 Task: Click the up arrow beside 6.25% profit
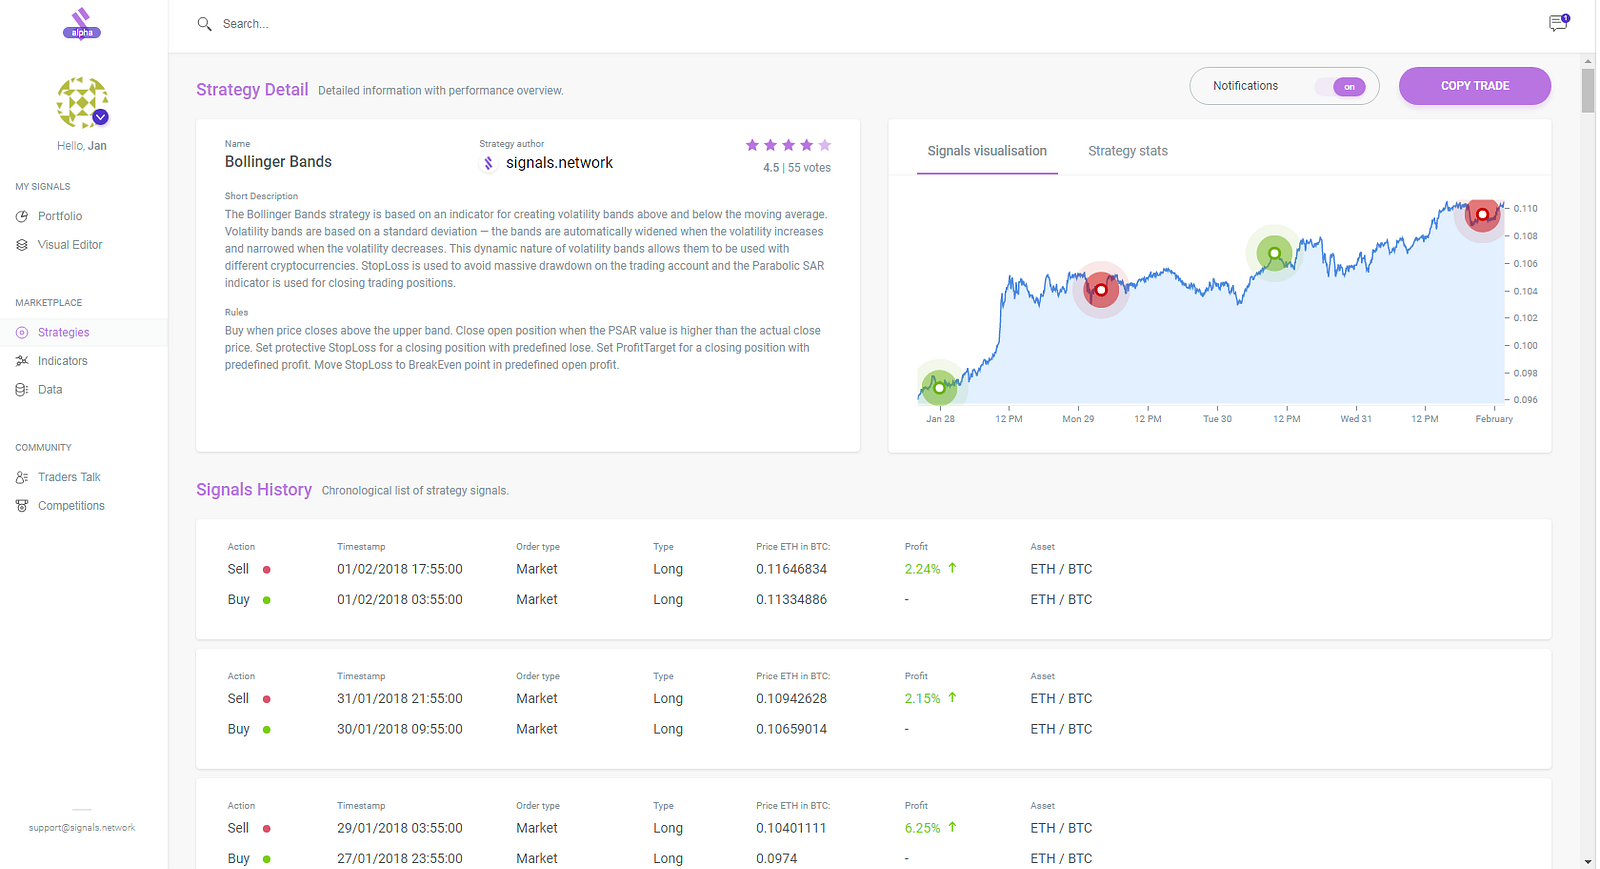point(952,827)
